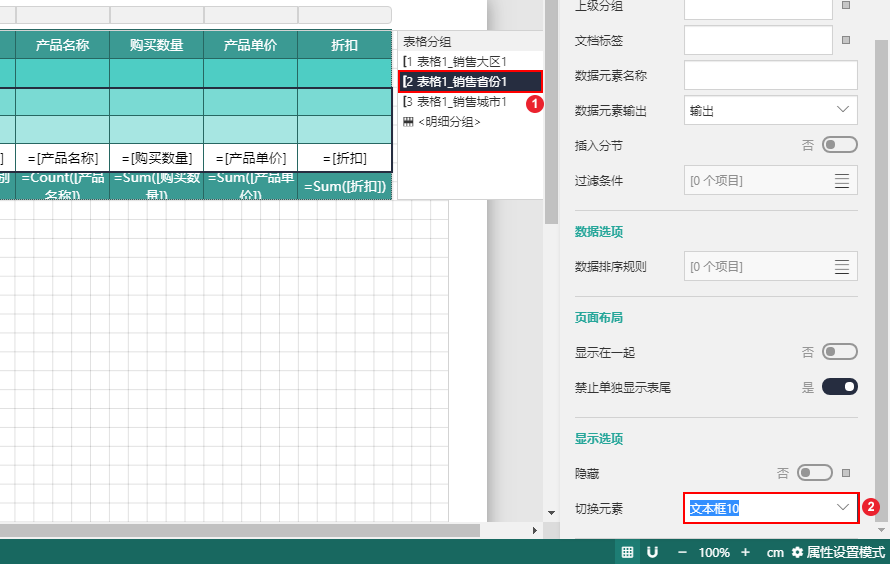Image resolution: width=890 pixels, height=564 pixels.
Task: Click the zoom in plus icon
Action: [x=745, y=552]
